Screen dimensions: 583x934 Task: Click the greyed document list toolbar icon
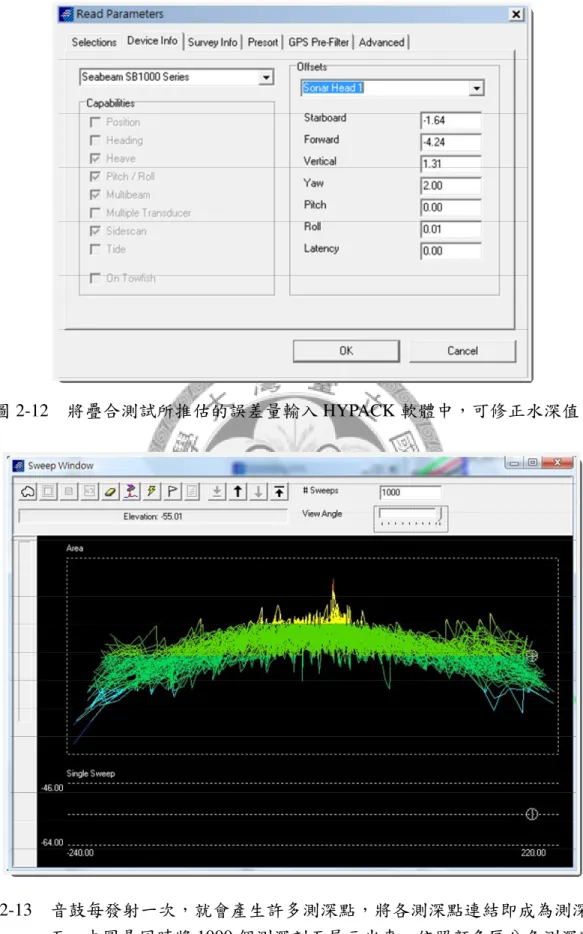192,492
